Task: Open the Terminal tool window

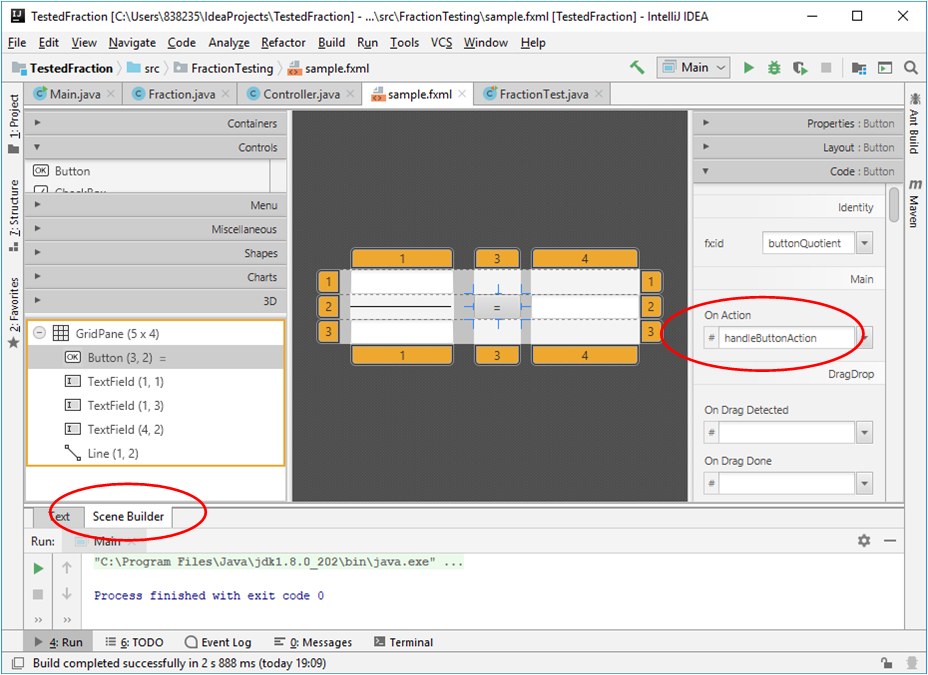Action: click(404, 642)
